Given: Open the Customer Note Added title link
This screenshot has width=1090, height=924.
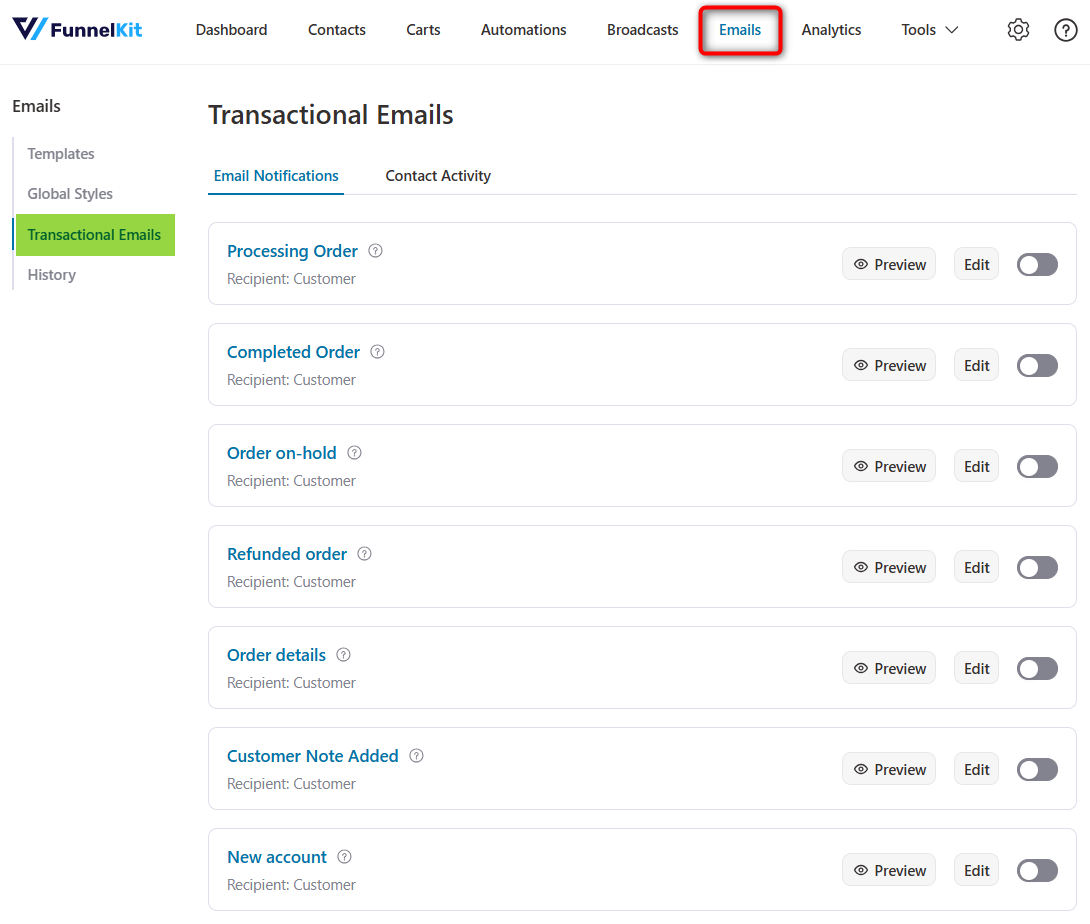Looking at the screenshot, I should click(x=313, y=756).
